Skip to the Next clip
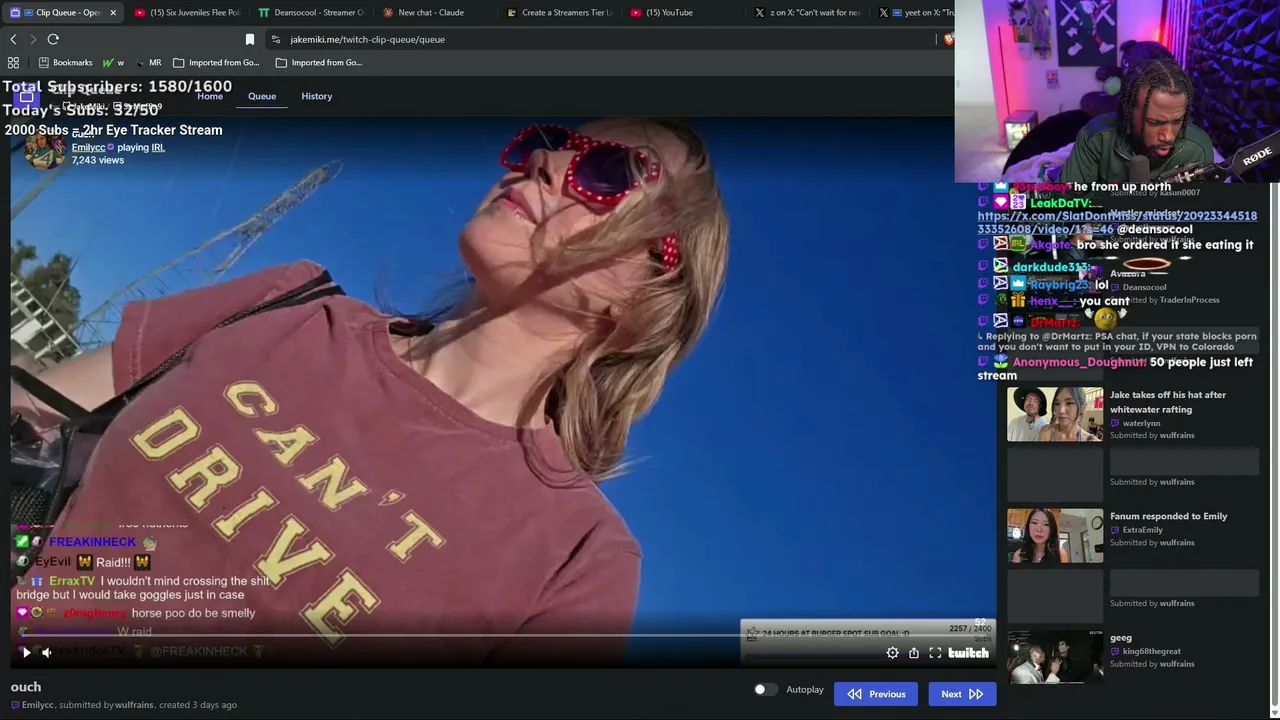The image size is (1280, 720). (962, 694)
